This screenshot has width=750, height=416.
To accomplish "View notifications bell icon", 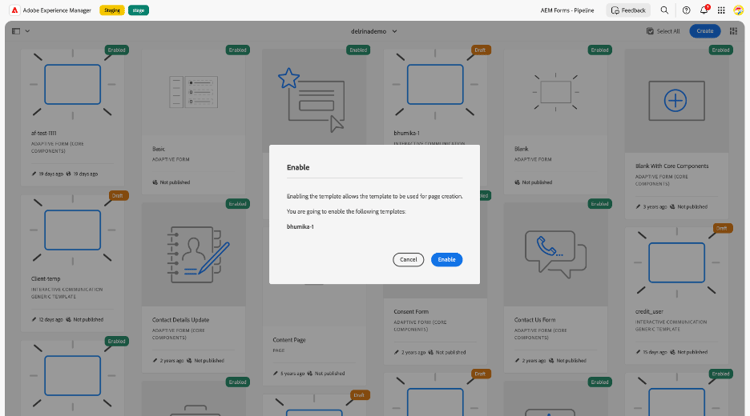I will pyautogui.click(x=704, y=10).
